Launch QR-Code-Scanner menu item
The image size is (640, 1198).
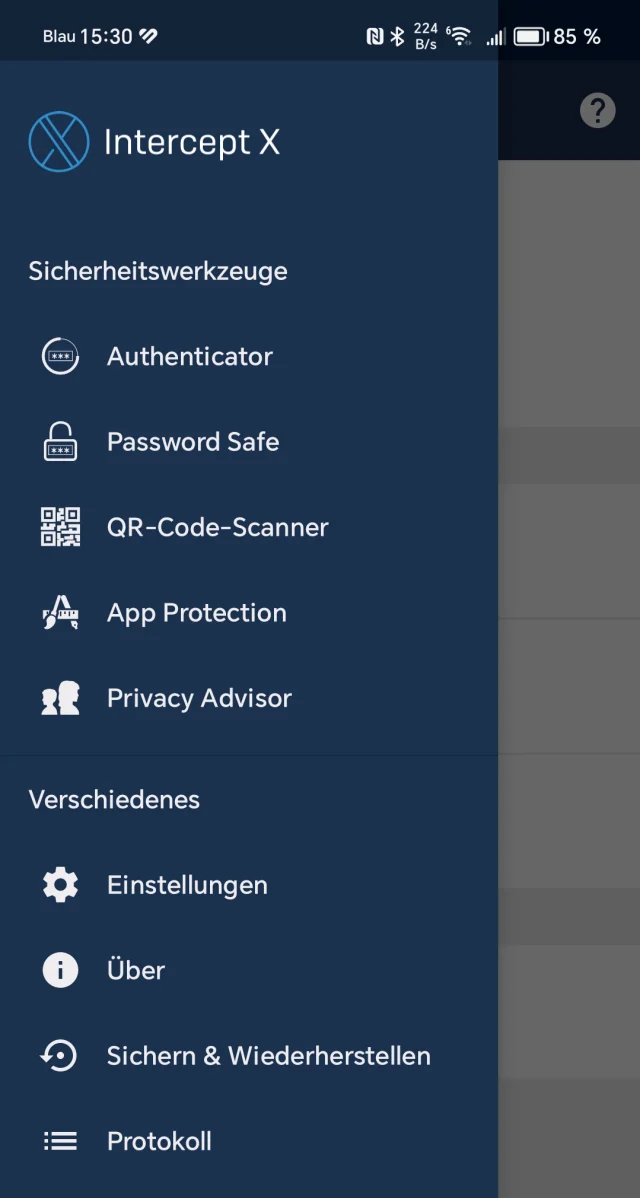click(218, 527)
